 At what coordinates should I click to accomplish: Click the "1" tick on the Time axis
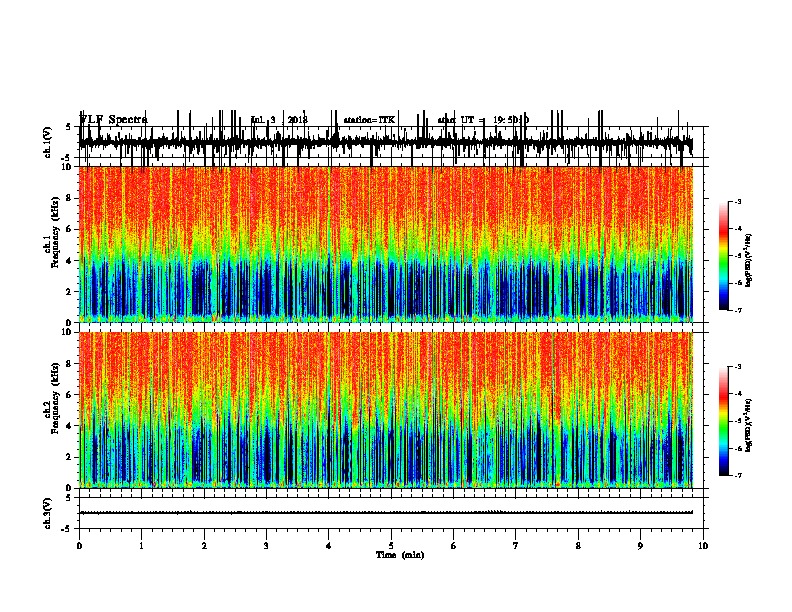tap(141, 545)
